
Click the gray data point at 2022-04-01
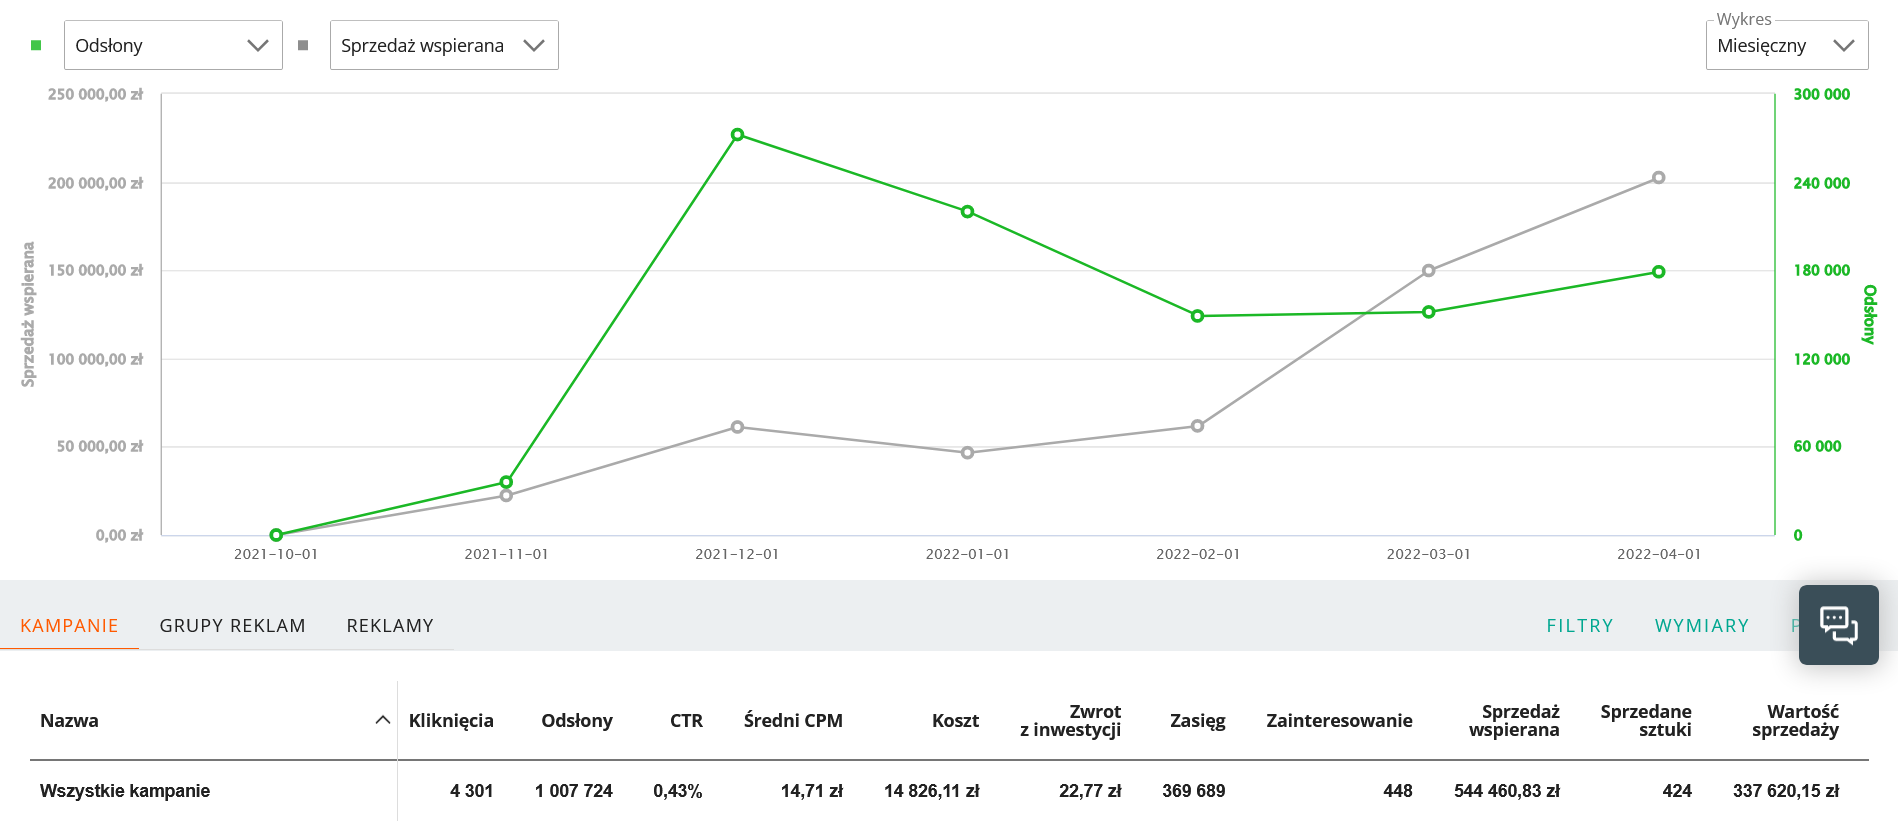[1658, 178]
